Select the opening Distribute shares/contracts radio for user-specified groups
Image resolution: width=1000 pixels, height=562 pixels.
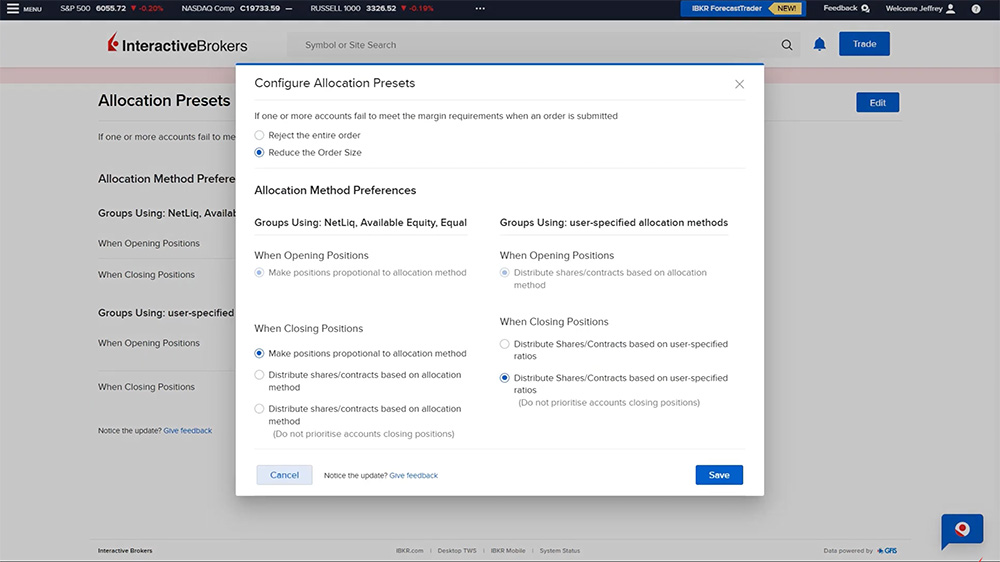(504, 272)
